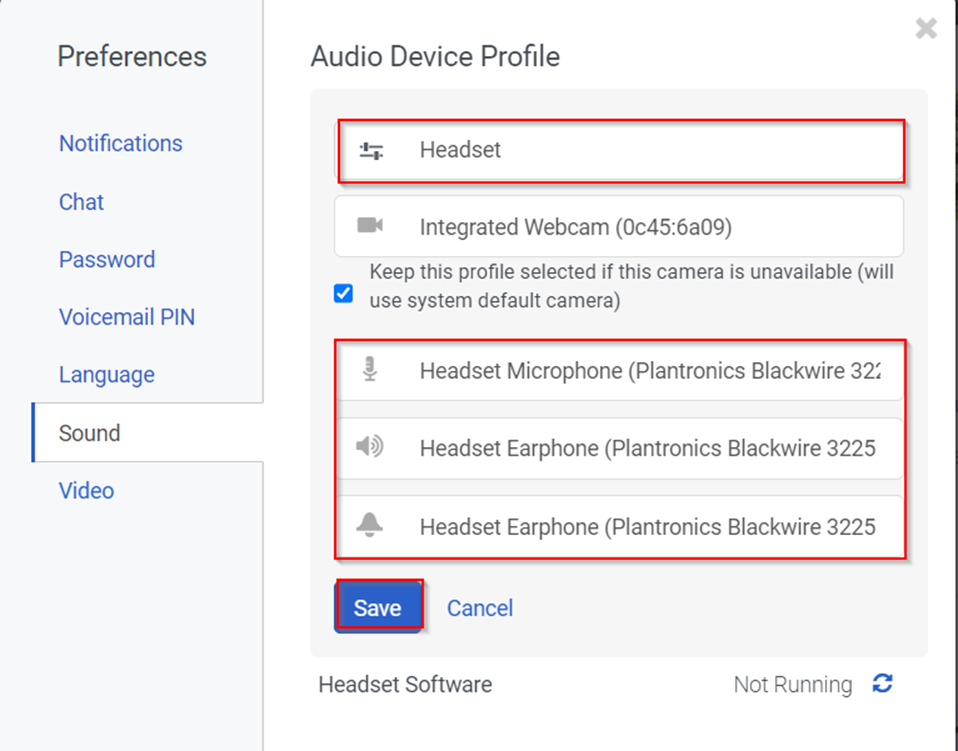Uncheck Keep this profile selected checkbox
The image size is (958, 751).
pos(344,294)
